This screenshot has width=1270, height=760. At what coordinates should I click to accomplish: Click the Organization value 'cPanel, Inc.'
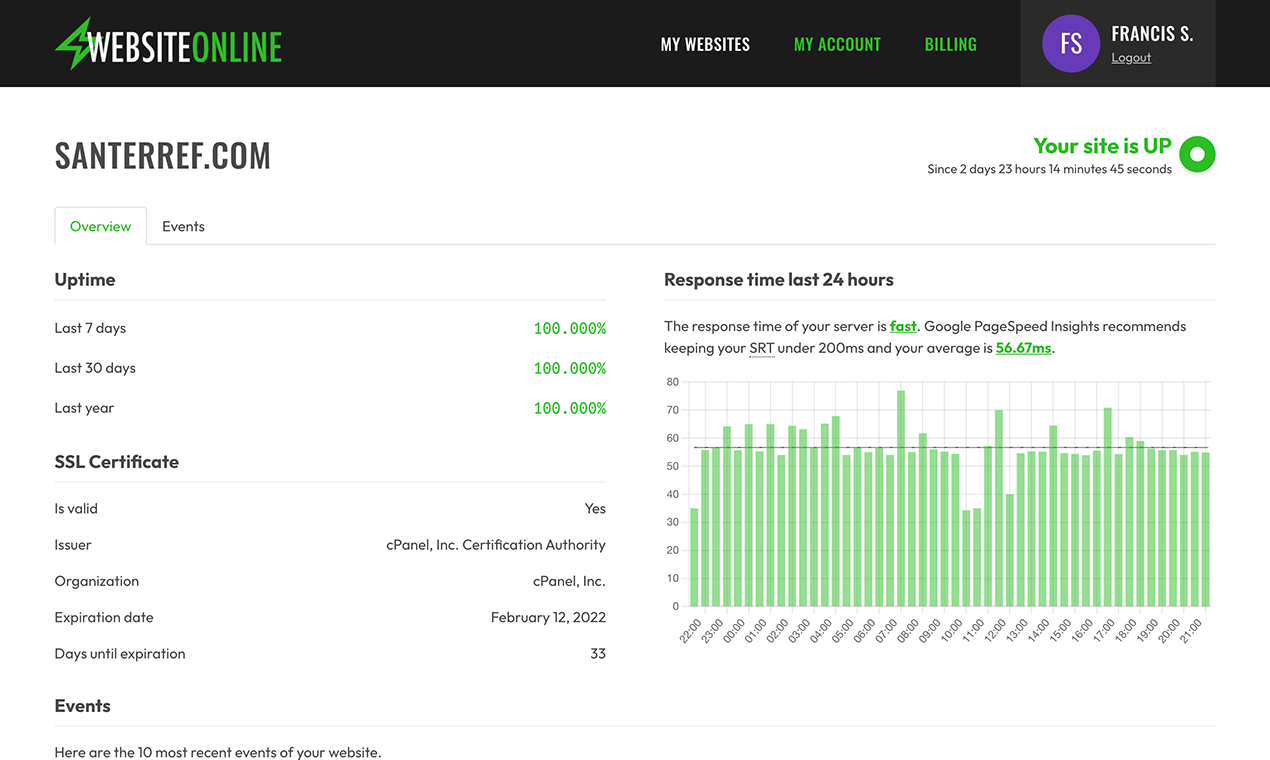tap(569, 581)
